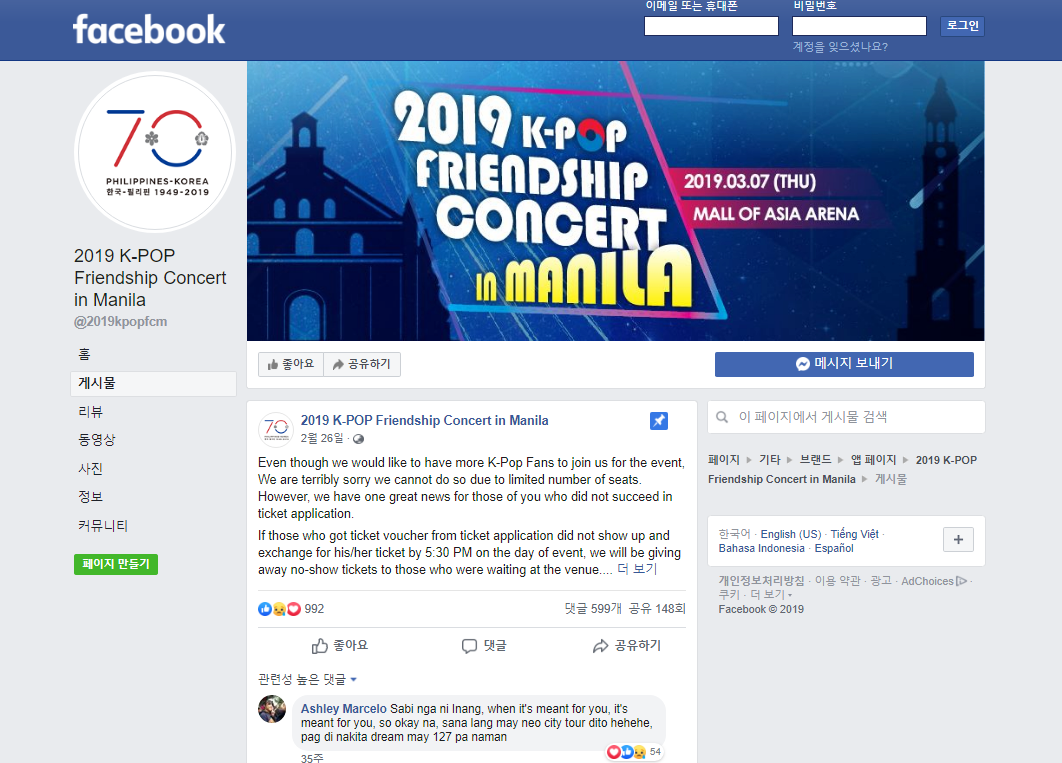Open Ashley Marcelo's profile picture
The height and width of the screenshot is (763, 1062).
pyautogui.click(x=272, y=709)
